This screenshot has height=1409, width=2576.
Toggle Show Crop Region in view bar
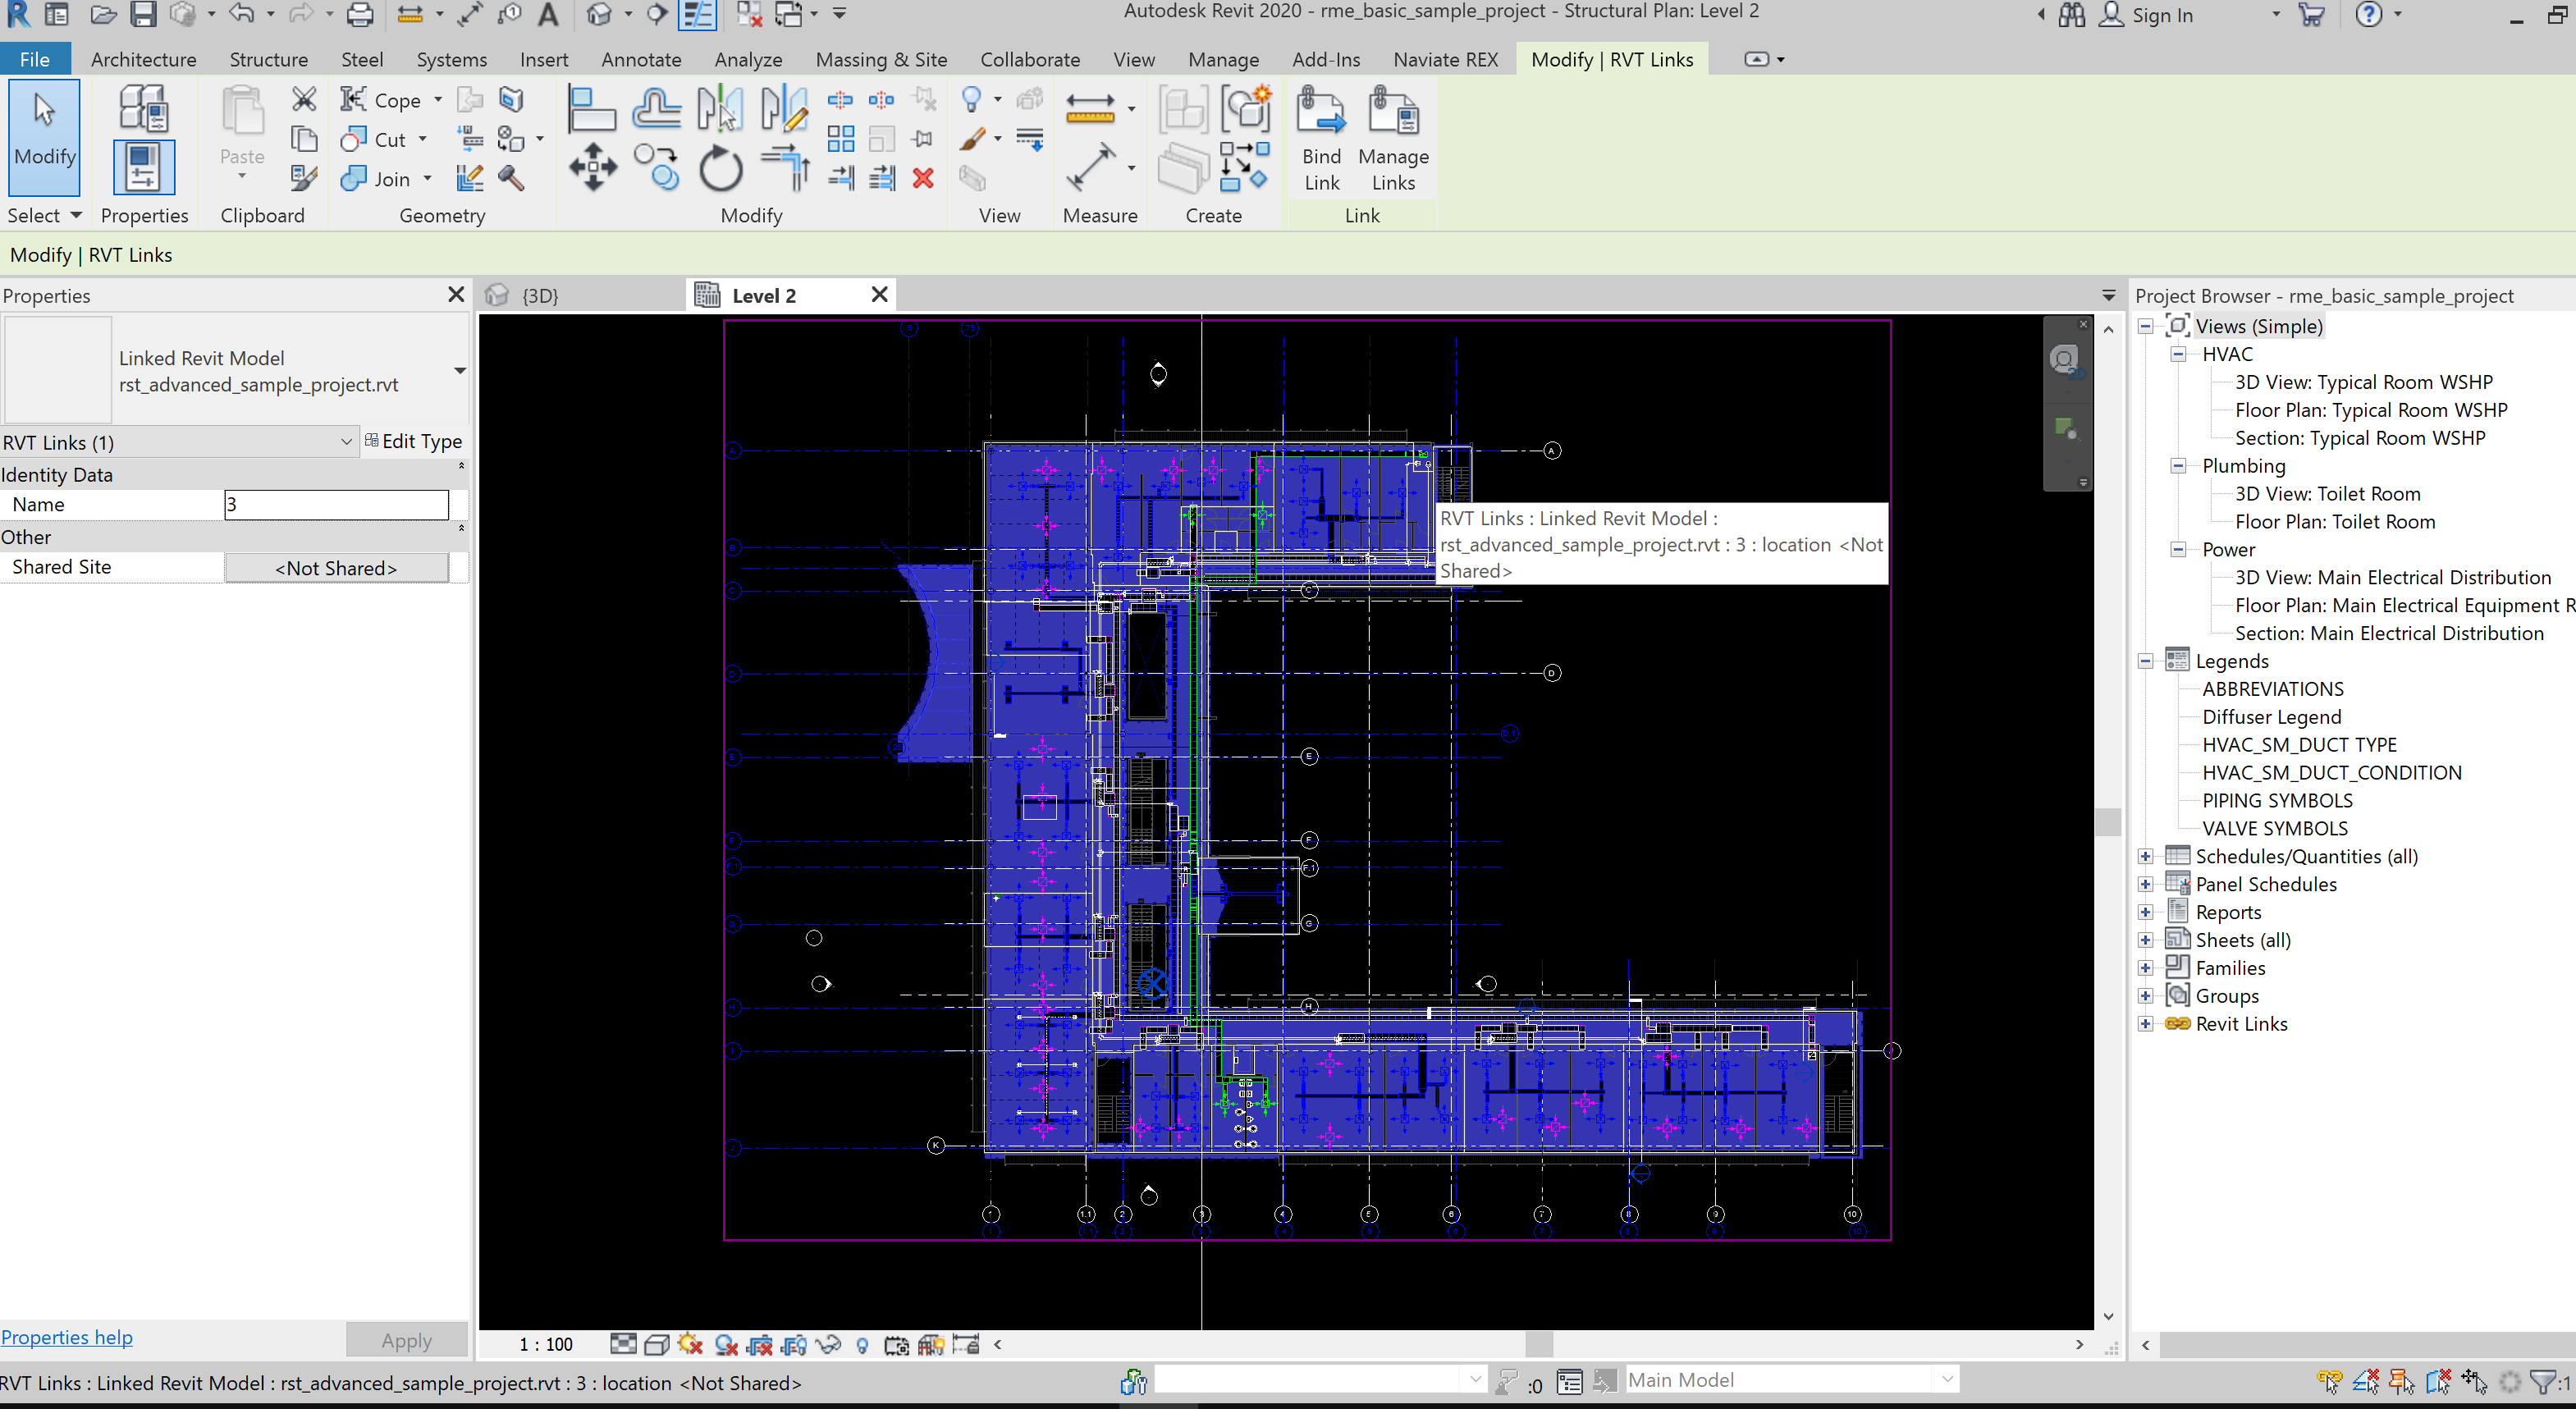point(794,1344)
